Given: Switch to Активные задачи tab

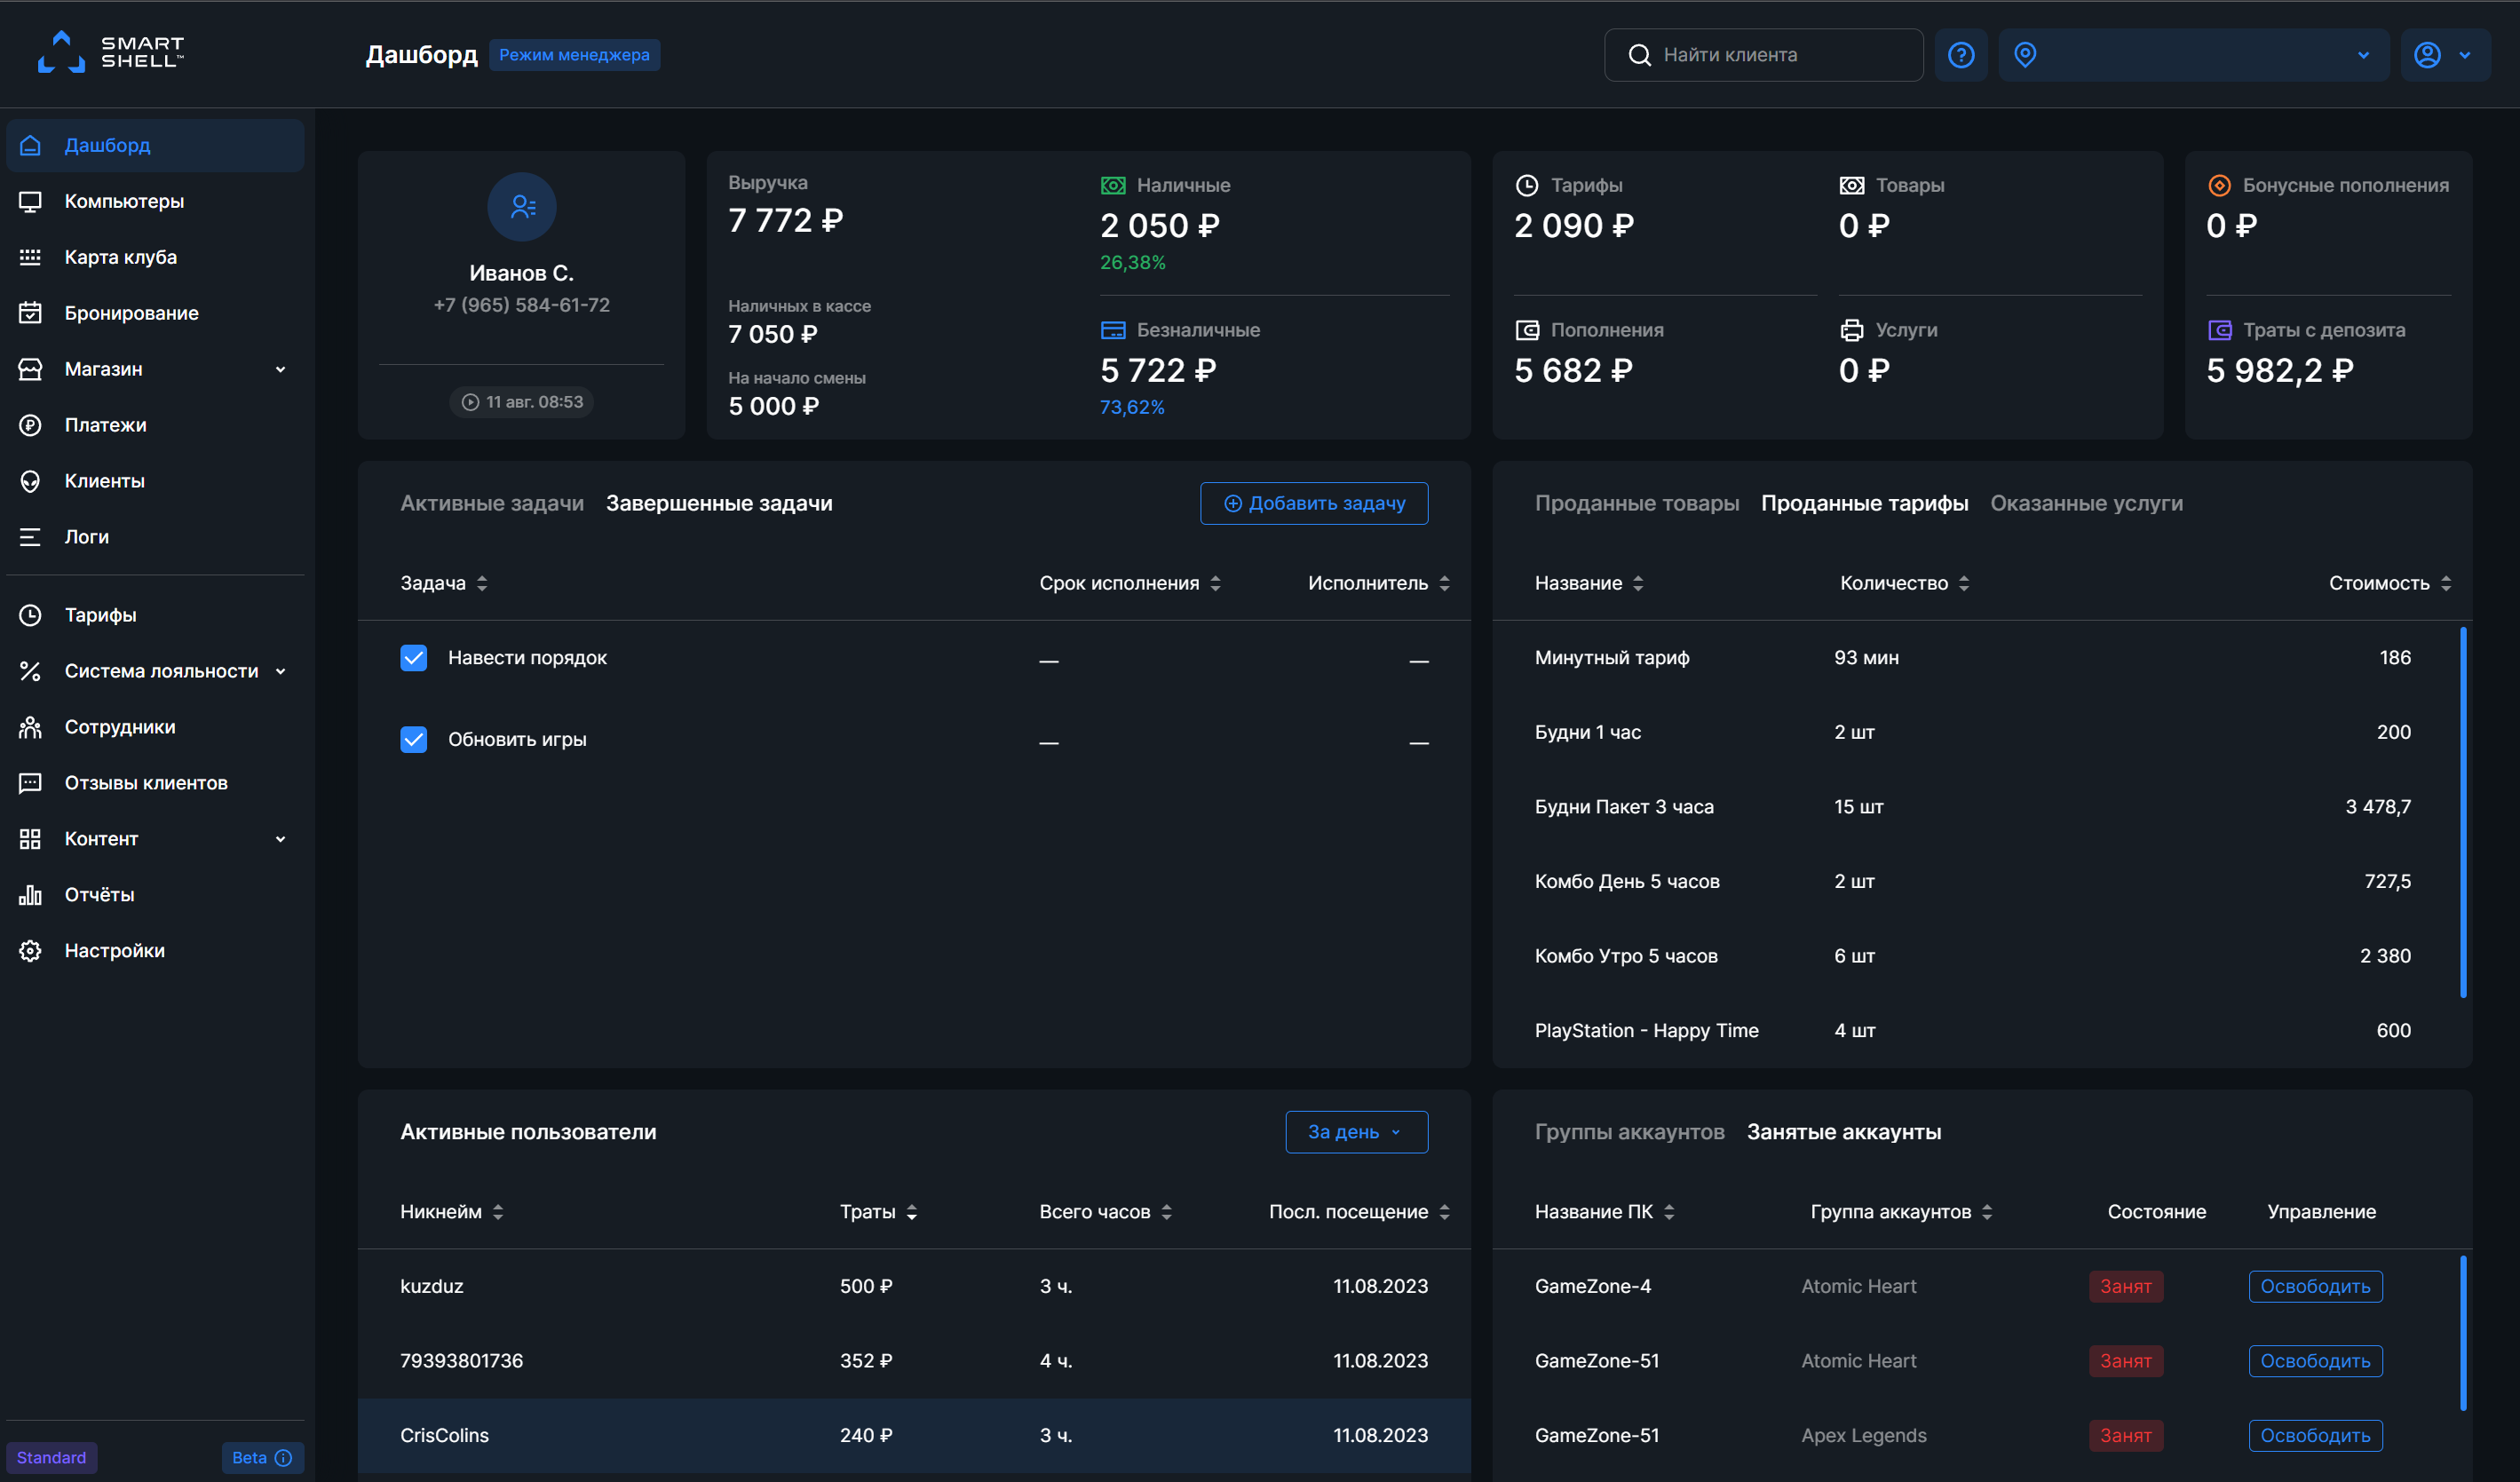Looking at the screenshot, I should coord(492,503).
